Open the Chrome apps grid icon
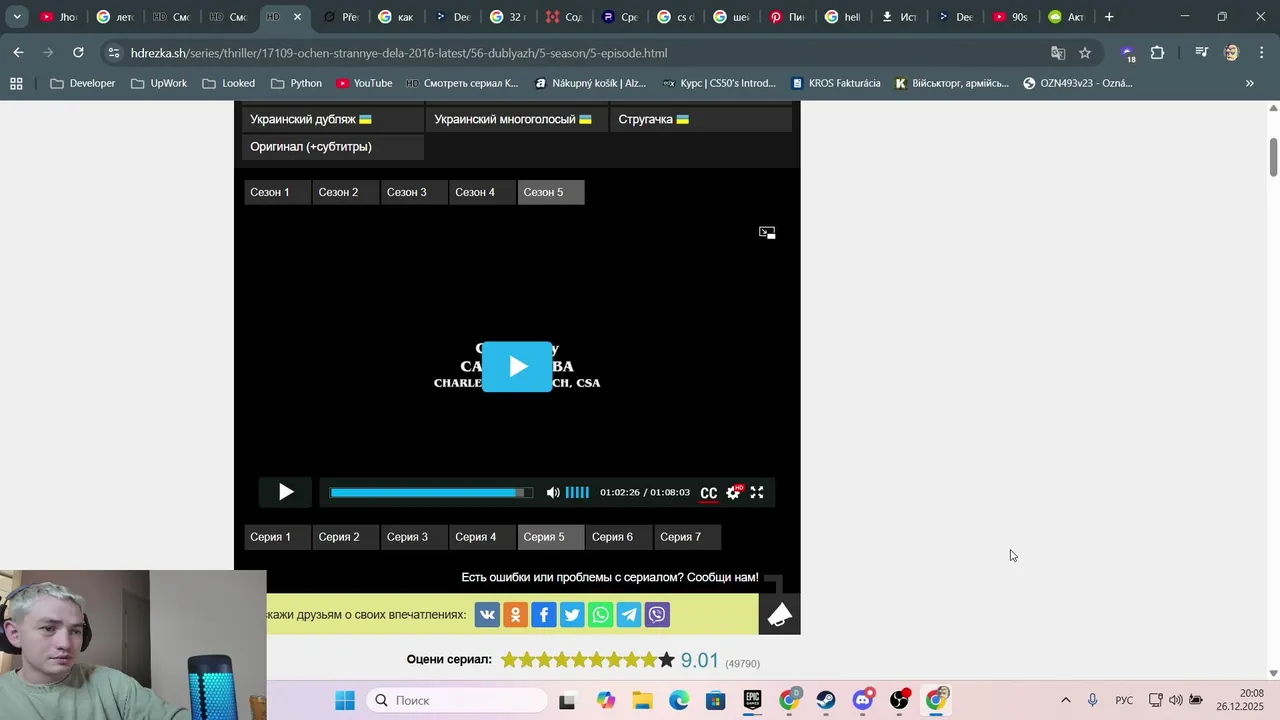 [16, 83]
